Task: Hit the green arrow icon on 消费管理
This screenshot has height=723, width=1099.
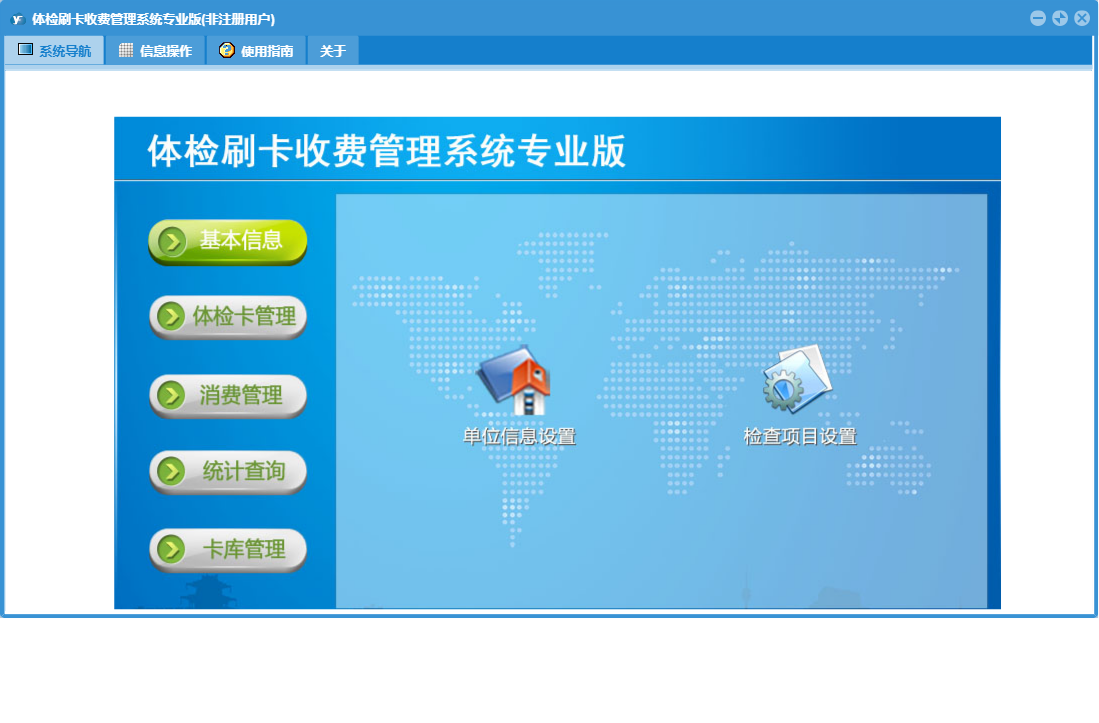Action: 172,395
